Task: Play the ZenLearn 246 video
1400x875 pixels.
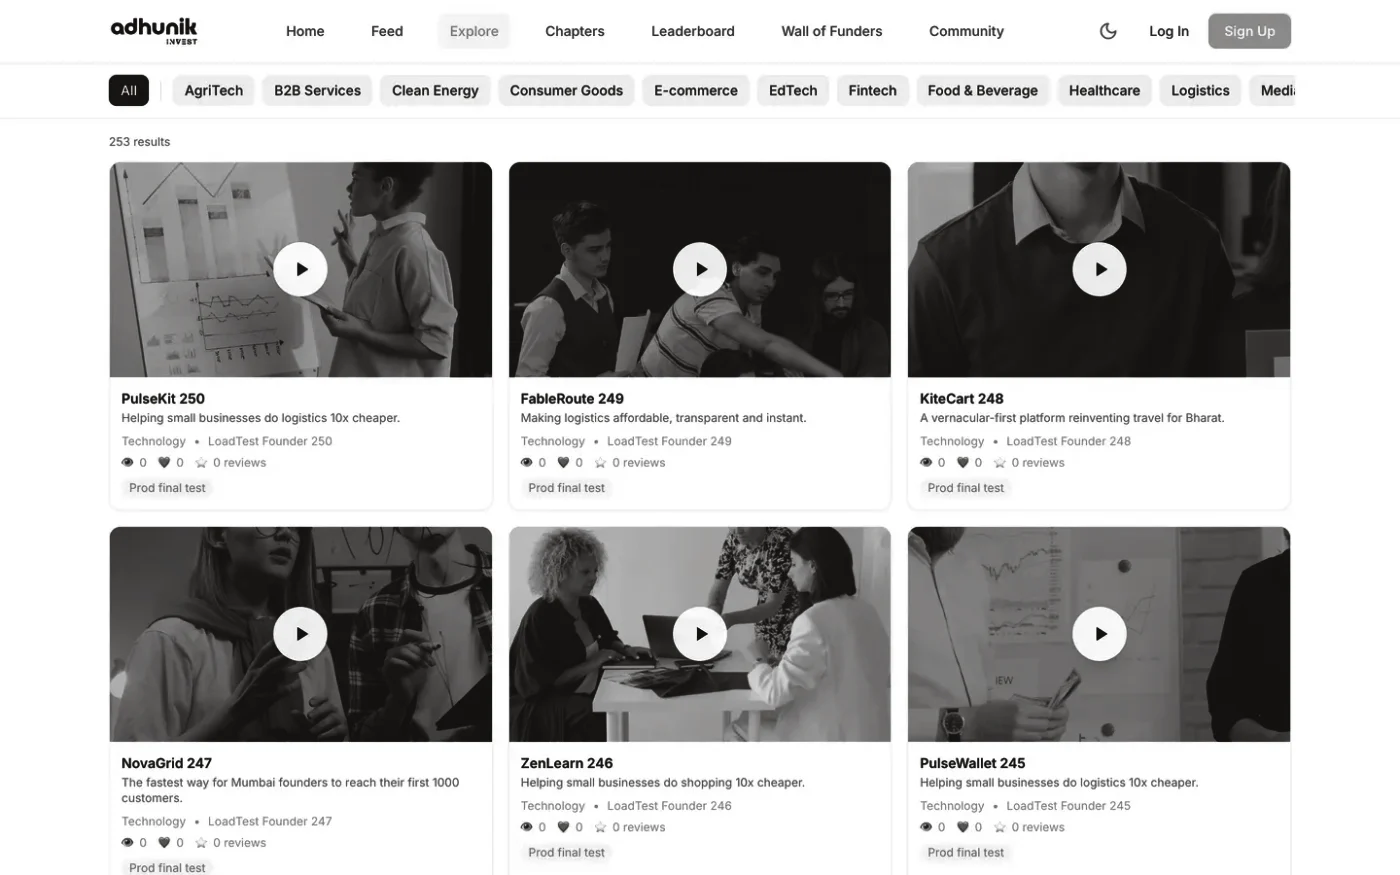Action: pyautogui.click(x=700, y=634)
